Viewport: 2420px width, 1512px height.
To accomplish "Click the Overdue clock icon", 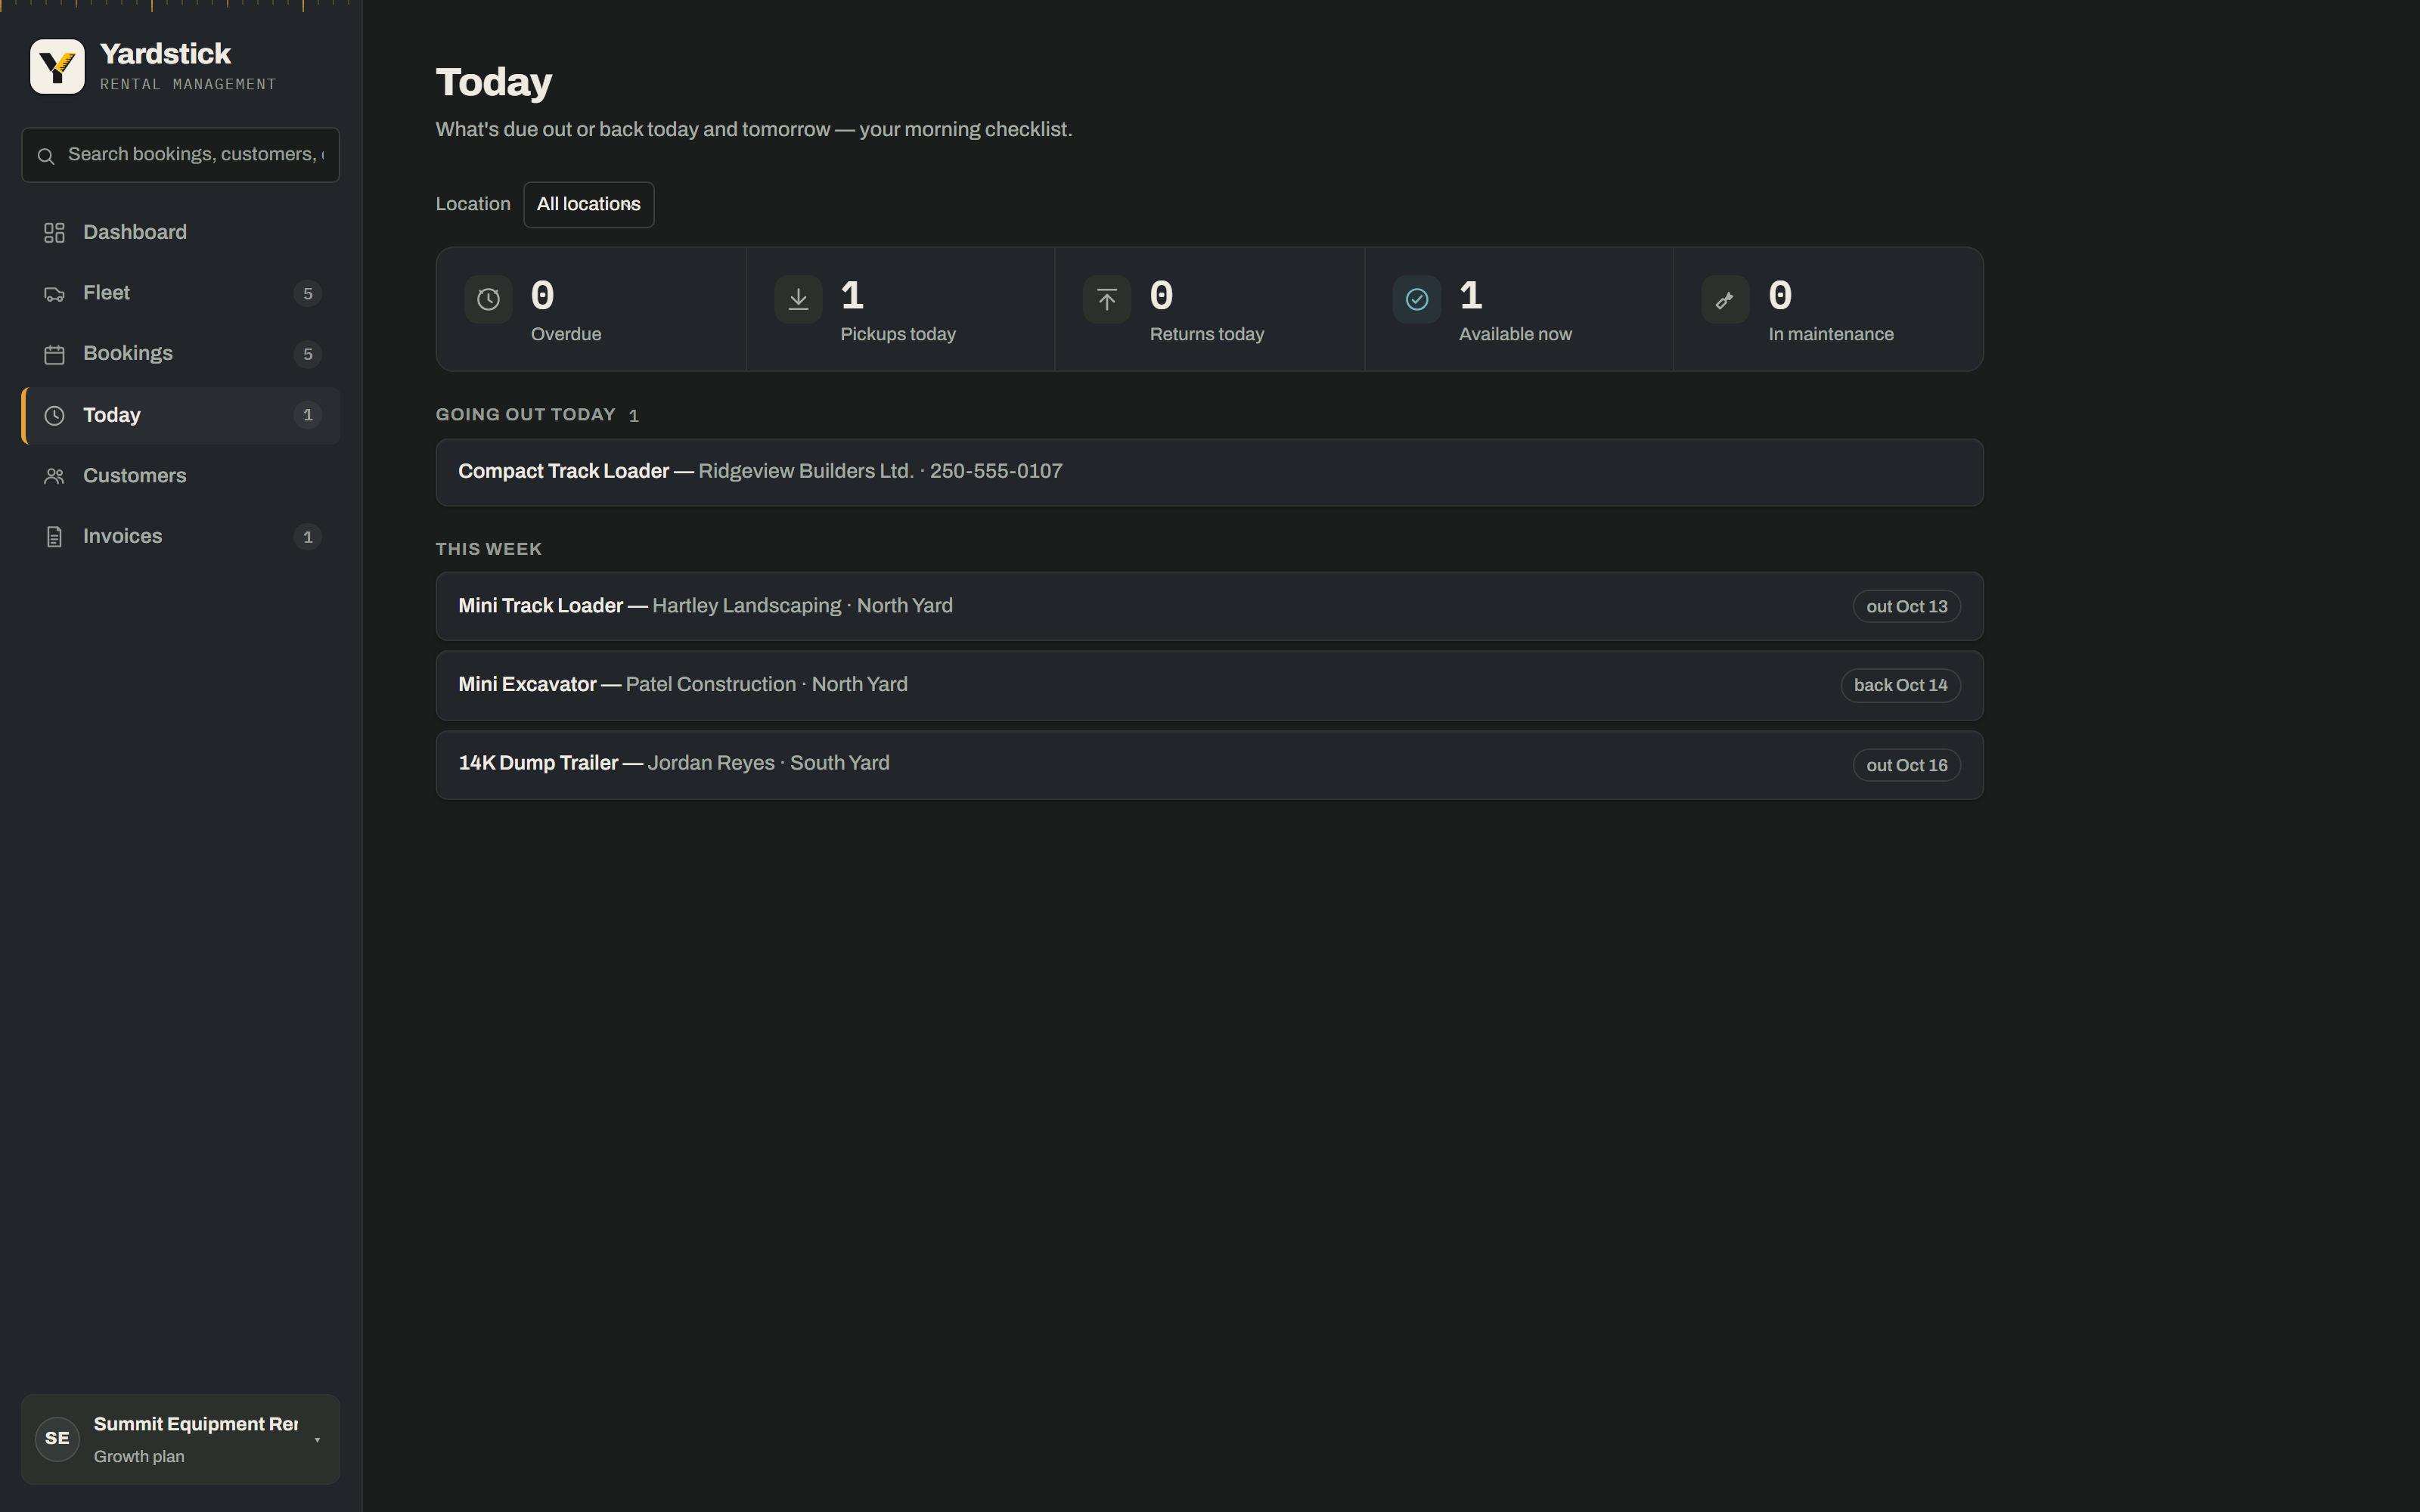I will pos(488,300).
